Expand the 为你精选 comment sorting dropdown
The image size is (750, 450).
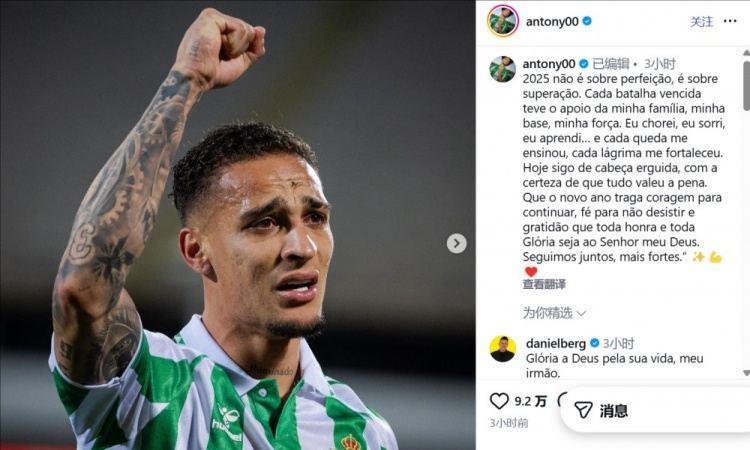tap(554, 313)
